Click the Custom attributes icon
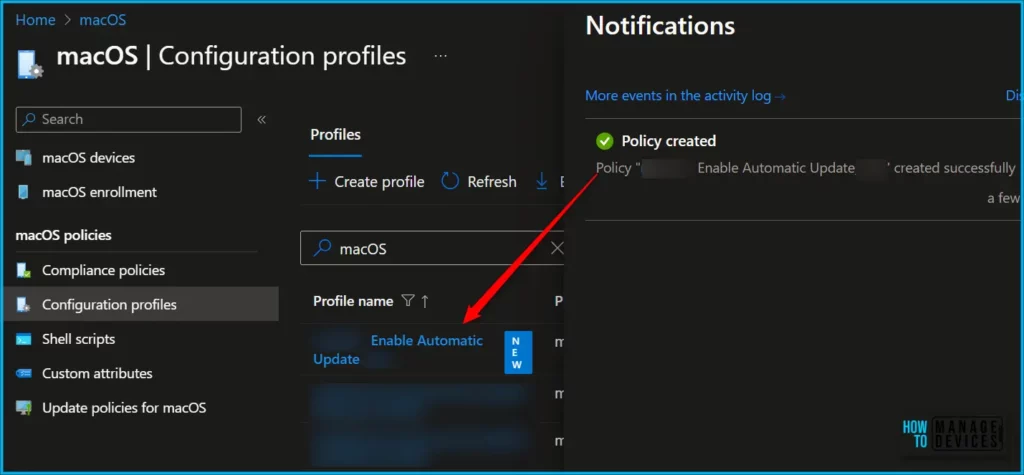The height and width of the screenshot is (475, 1024). click(24, 374)
